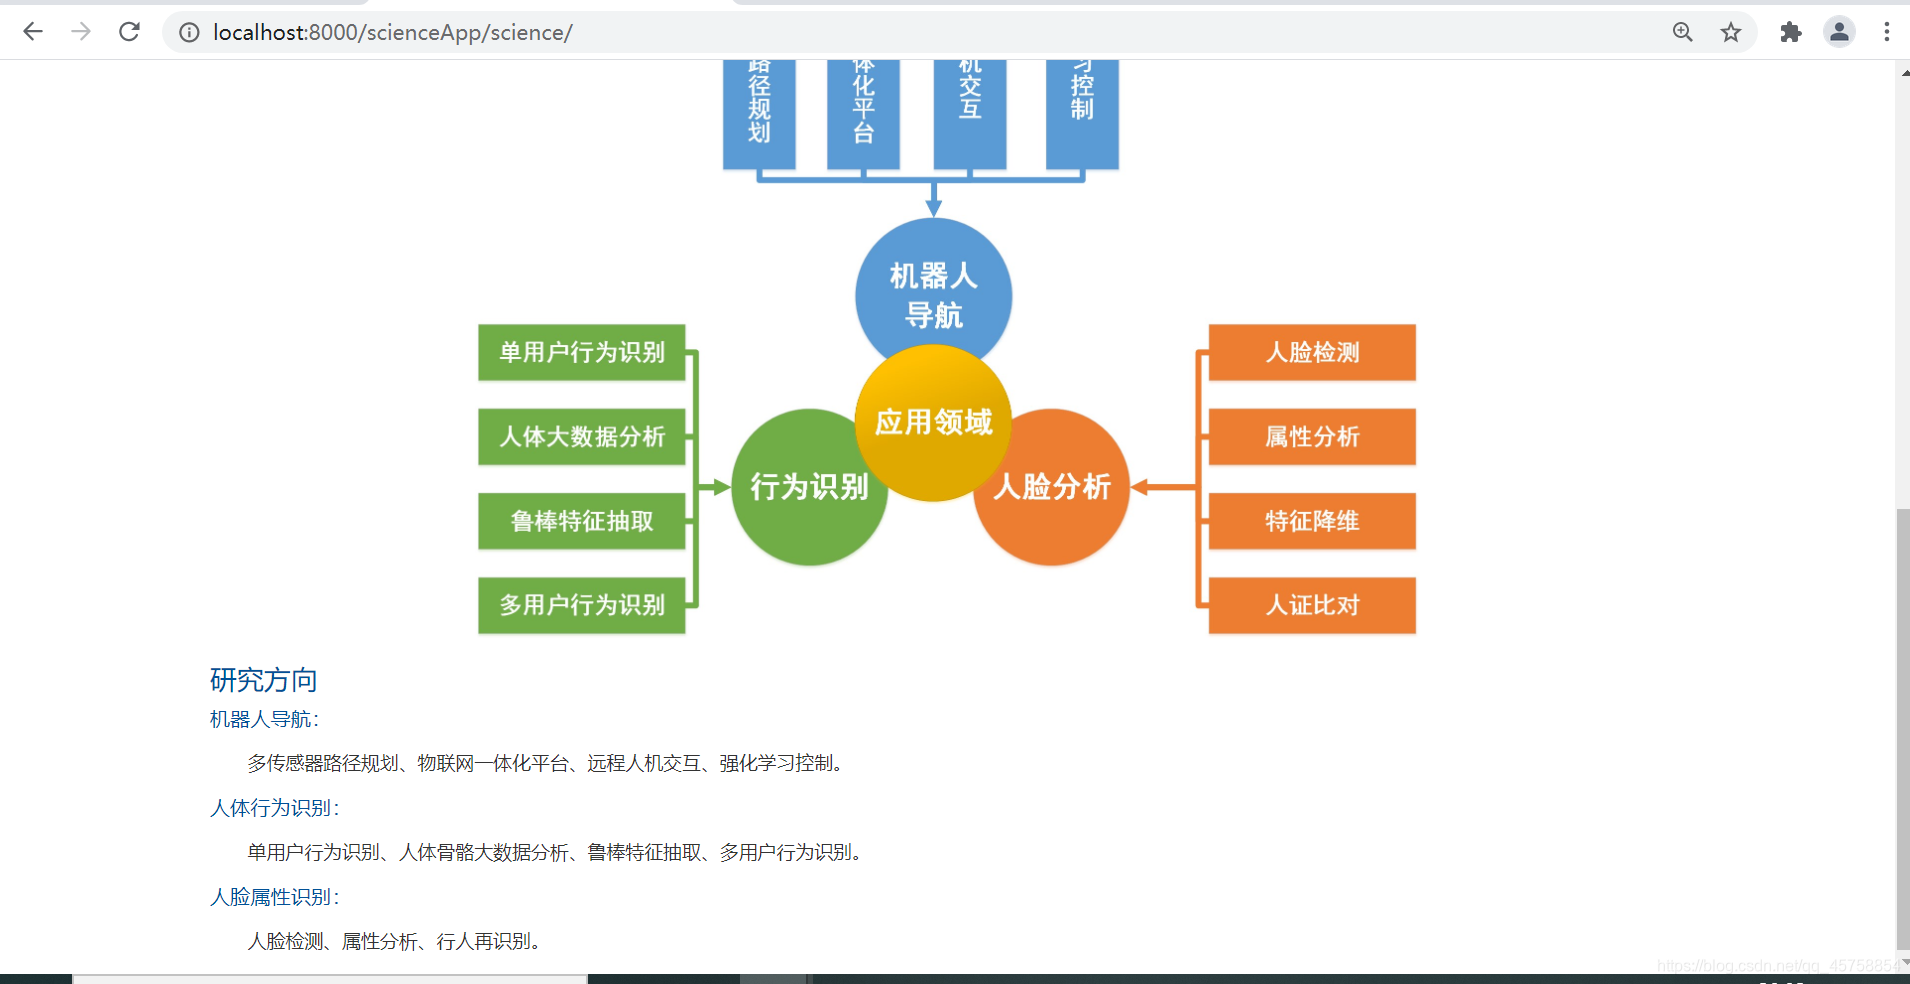Image resolution: width=1910 pixels, height=984 pixels.
Task: Click the blue 路径规划 vertical box
Action: 759,114
